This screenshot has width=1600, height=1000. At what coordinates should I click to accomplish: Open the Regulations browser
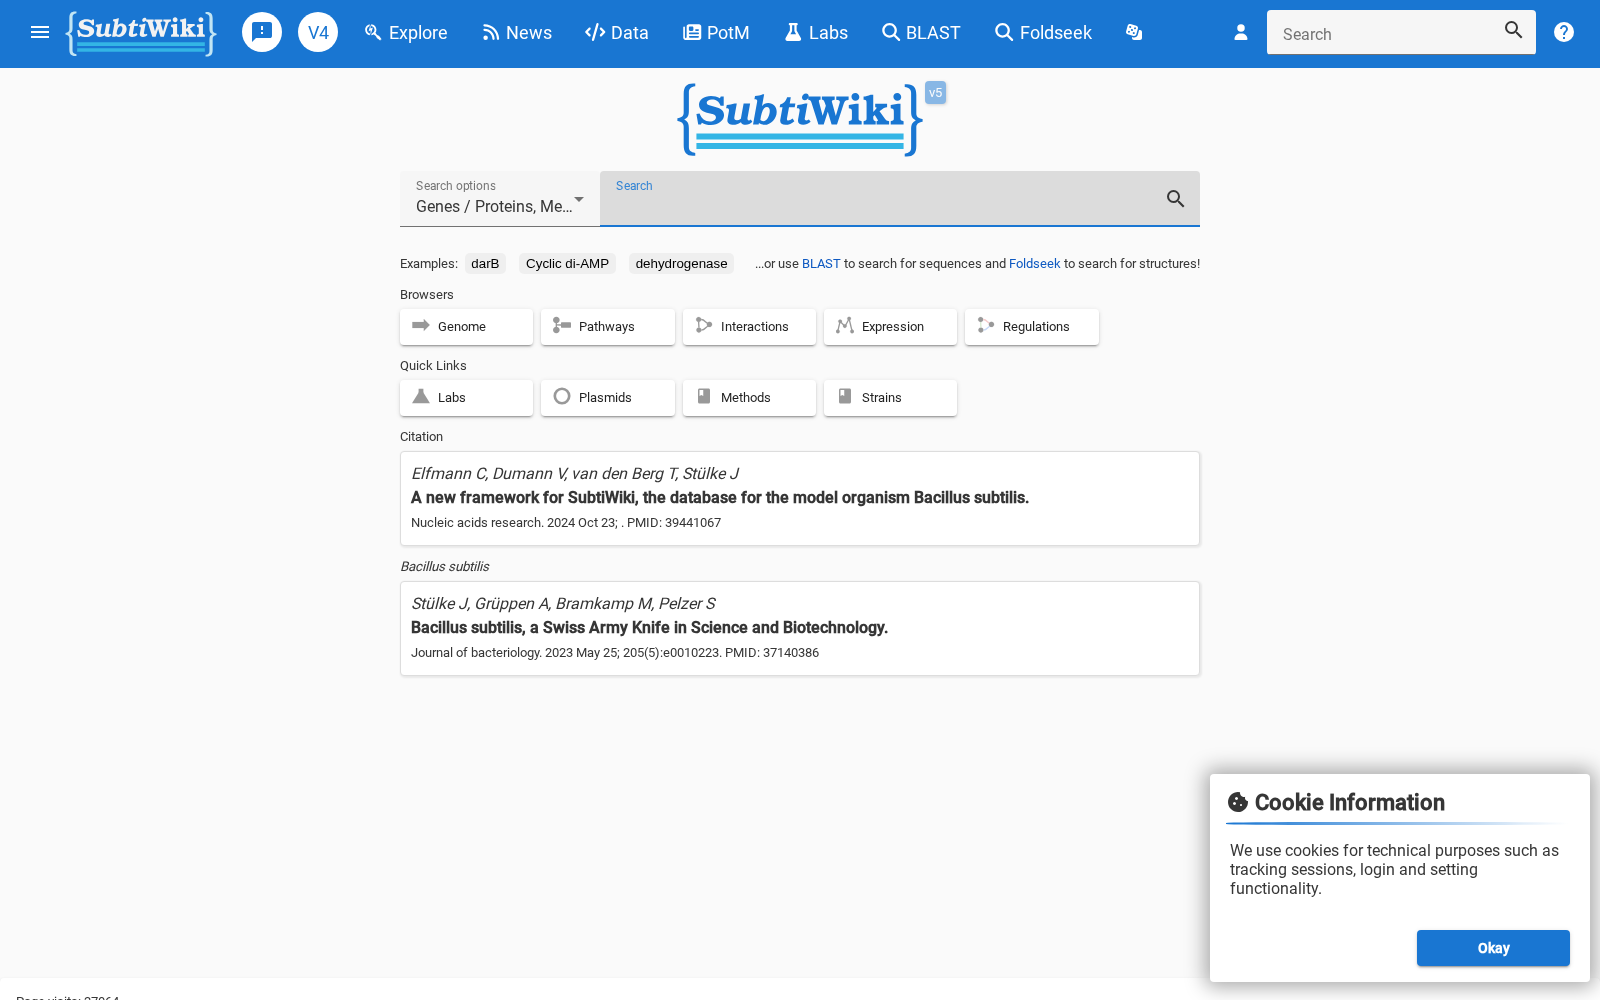(1032, 327)
